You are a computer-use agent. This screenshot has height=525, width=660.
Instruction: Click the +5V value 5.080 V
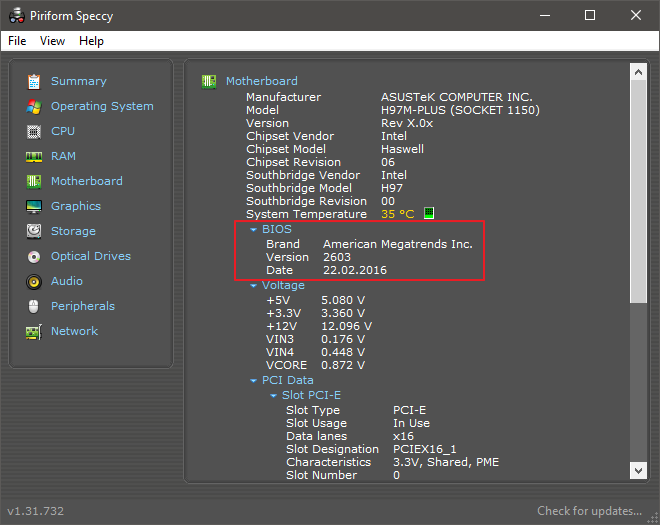[343, 300]
